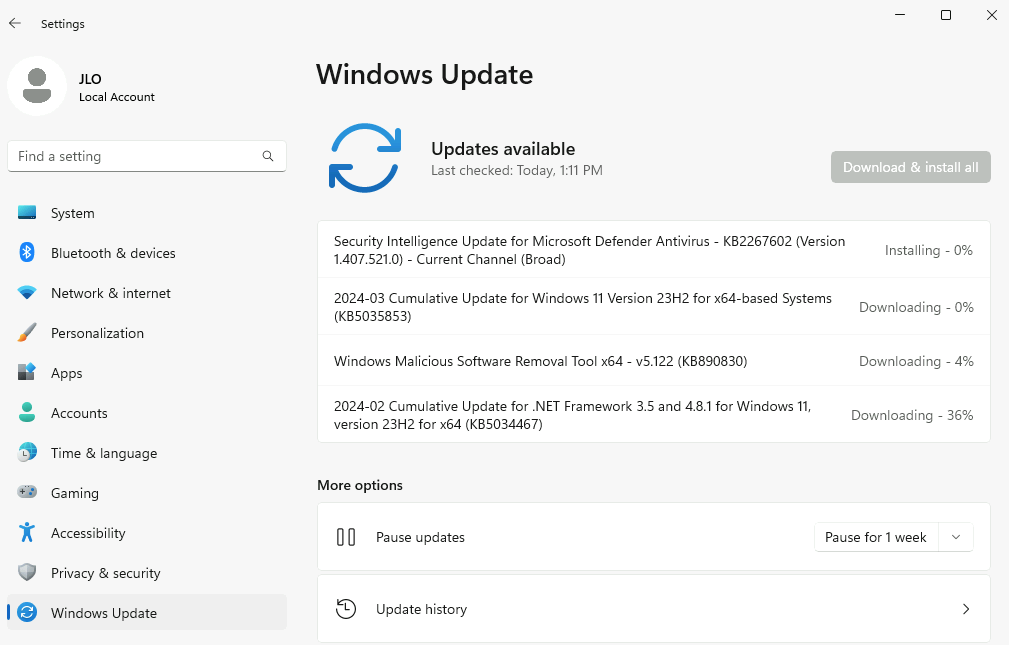Open Update history via chevron arrow
The height and width of the screenshot is (645, 1009).
point(966,609)
